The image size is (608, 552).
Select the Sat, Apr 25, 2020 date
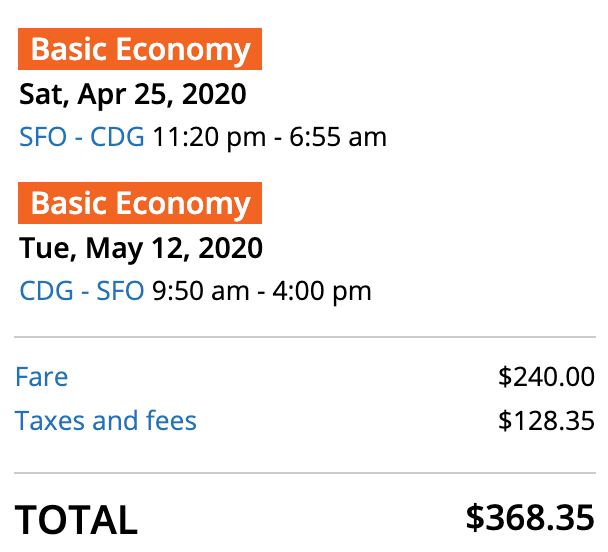pyautogui.click(x=133, y=95)
